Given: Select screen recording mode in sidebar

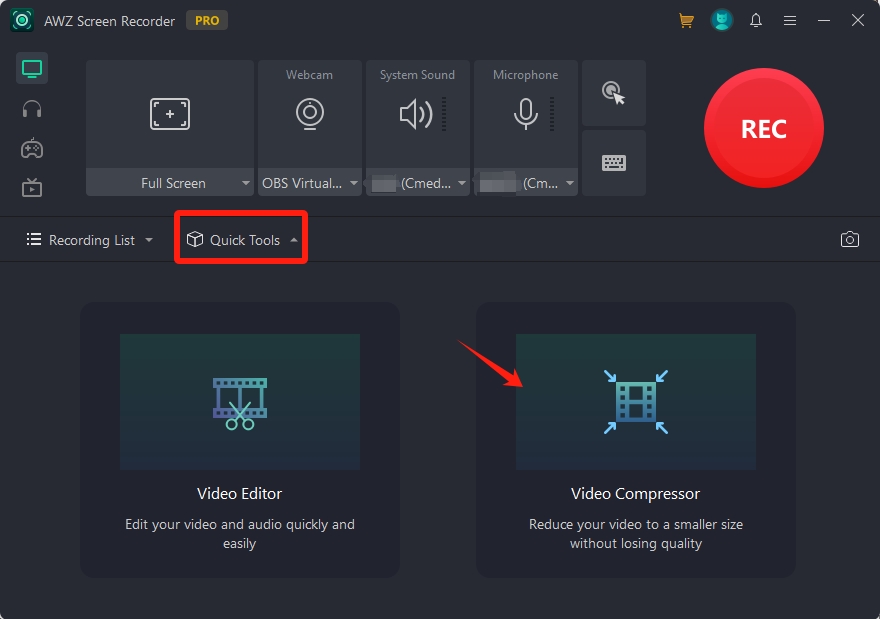Looking at the screenshot, I should coord(32,68).
